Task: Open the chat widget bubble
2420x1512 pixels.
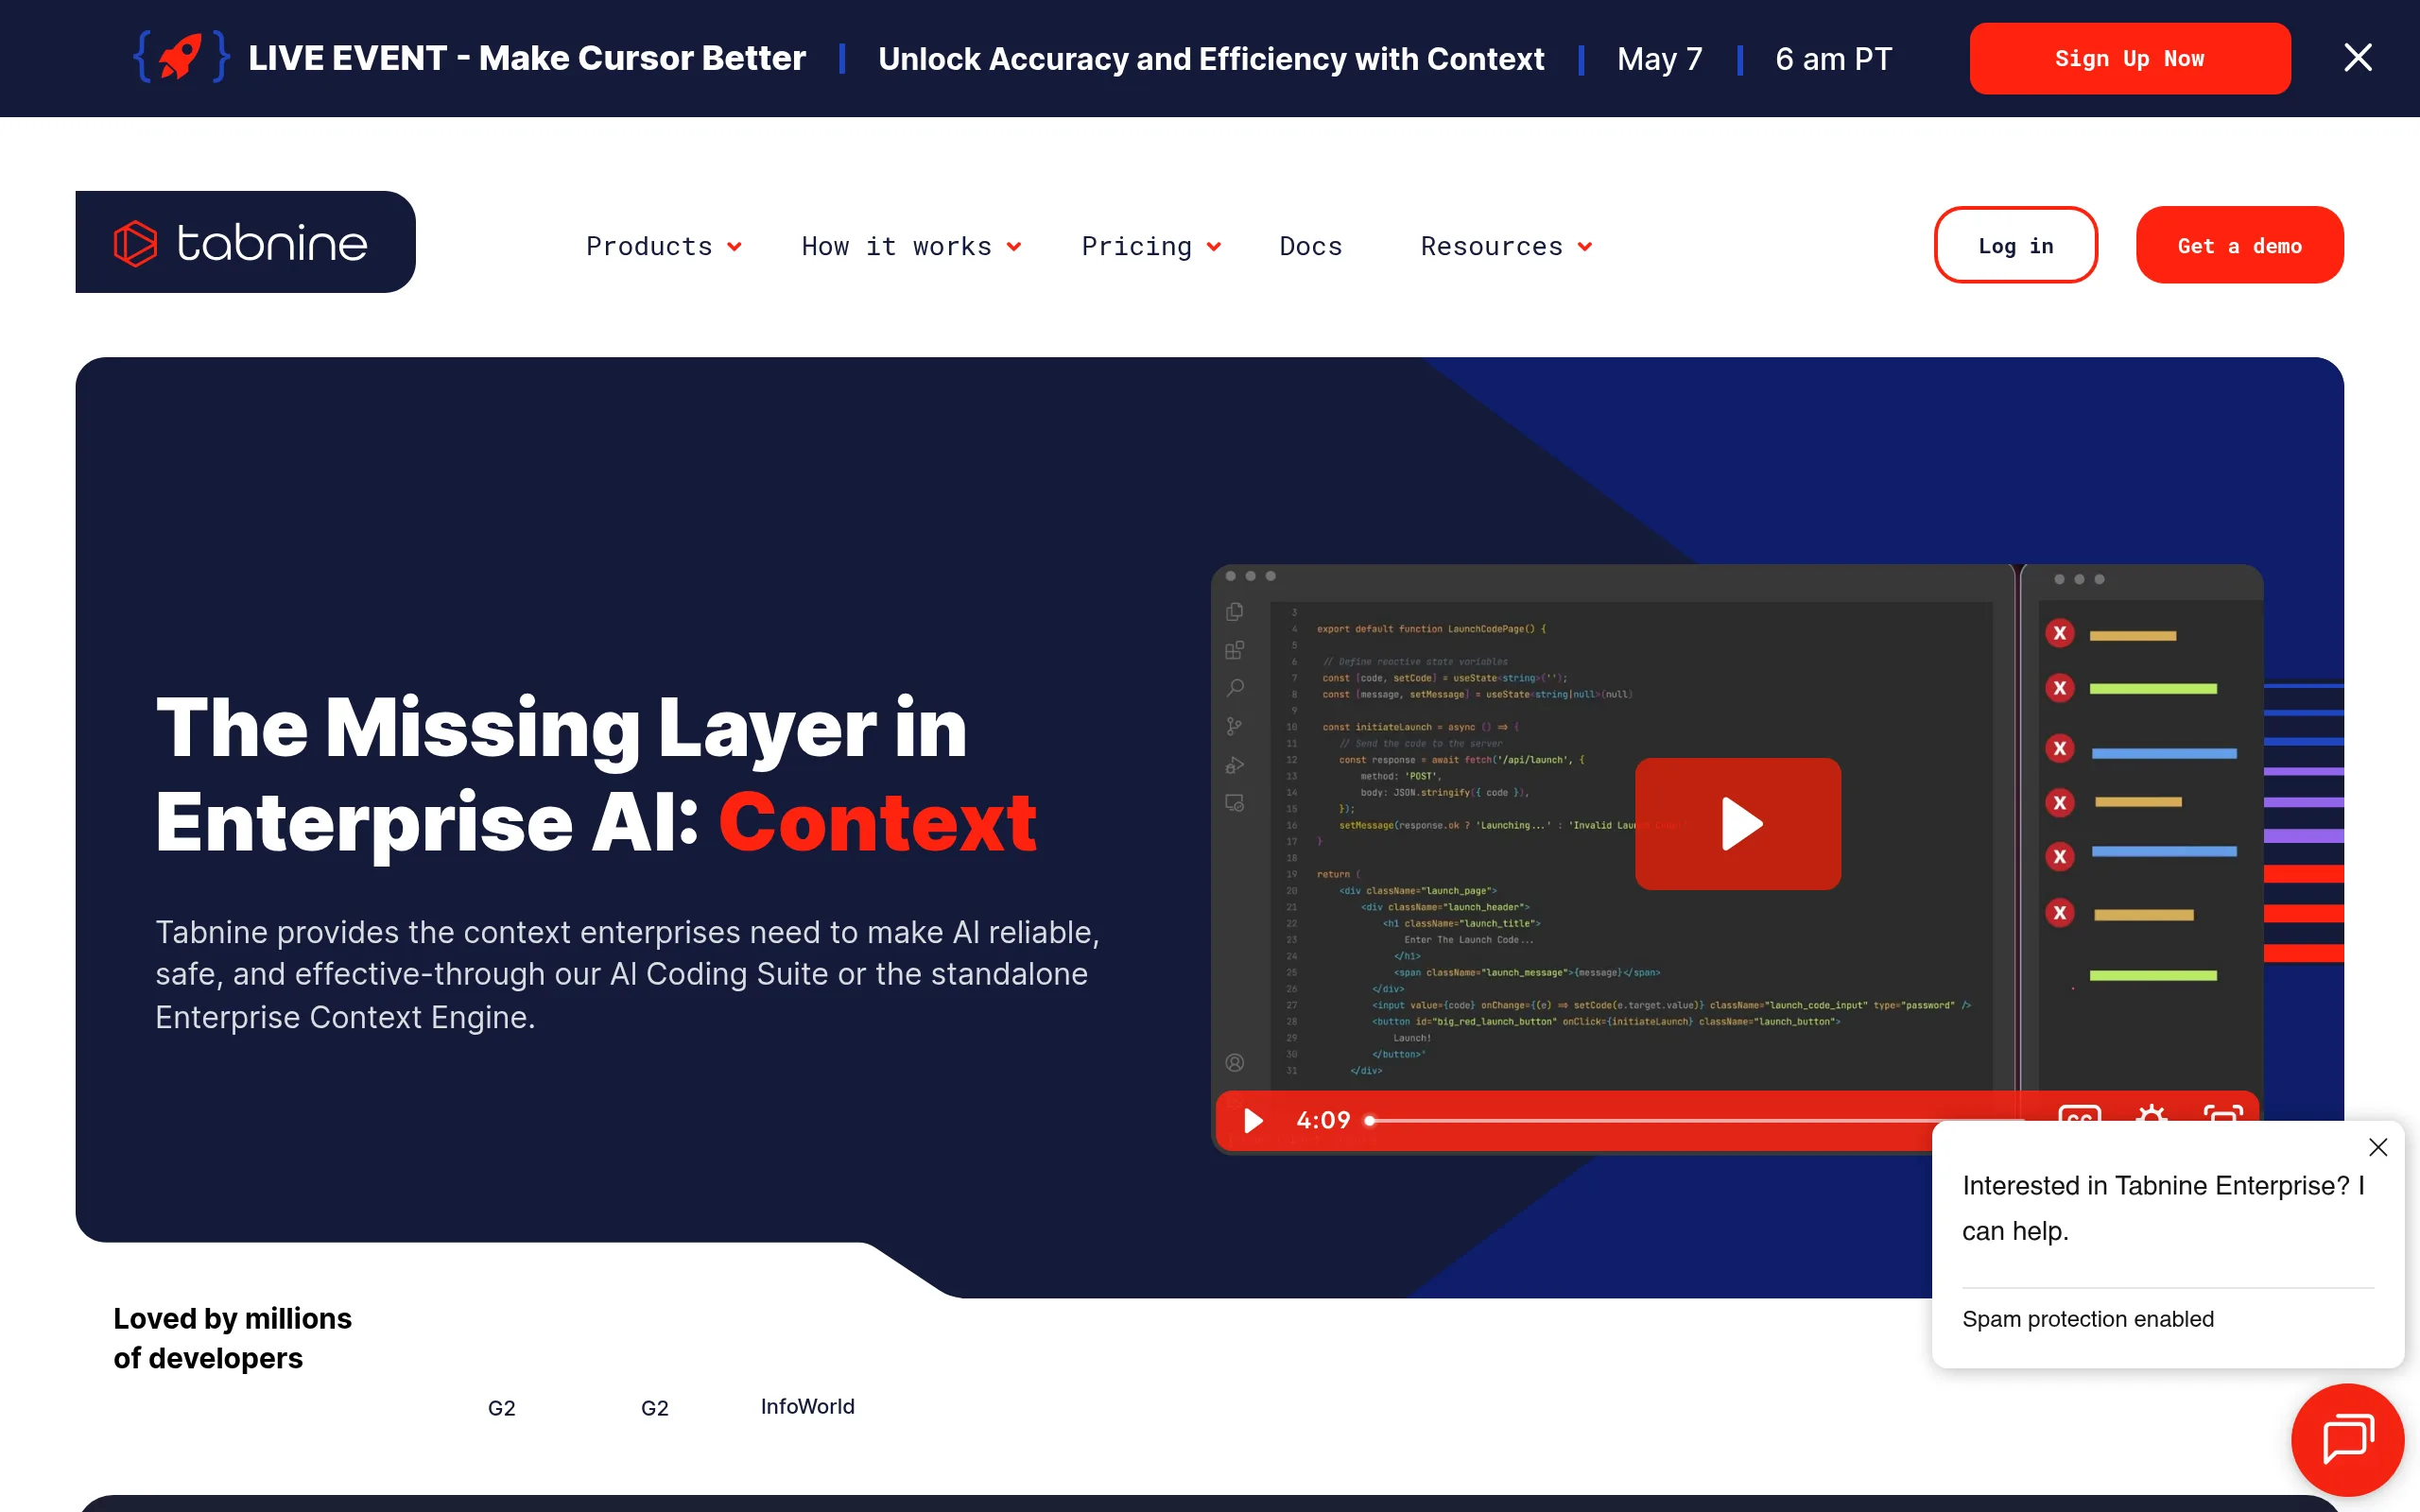Action: point(2346,1439)
